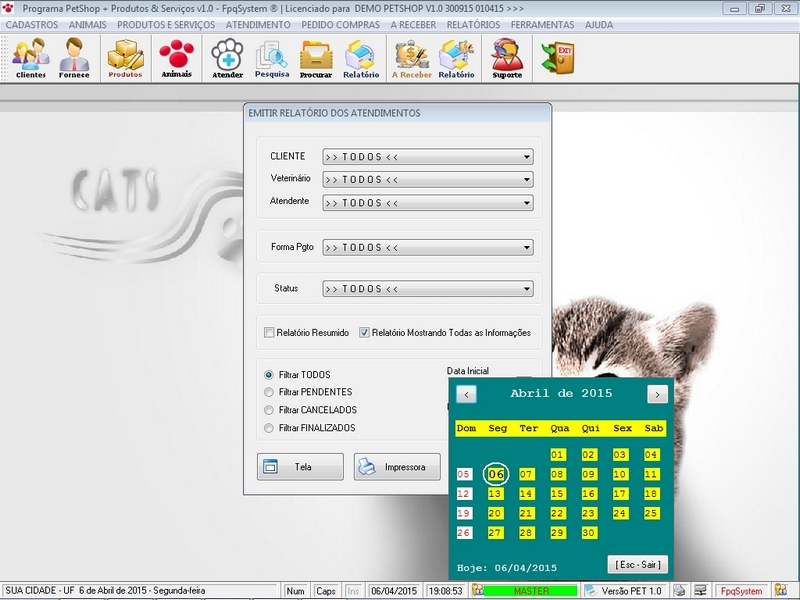
Task: Open the Clientes toolbar icon
Action: click(x=31, y=58)
